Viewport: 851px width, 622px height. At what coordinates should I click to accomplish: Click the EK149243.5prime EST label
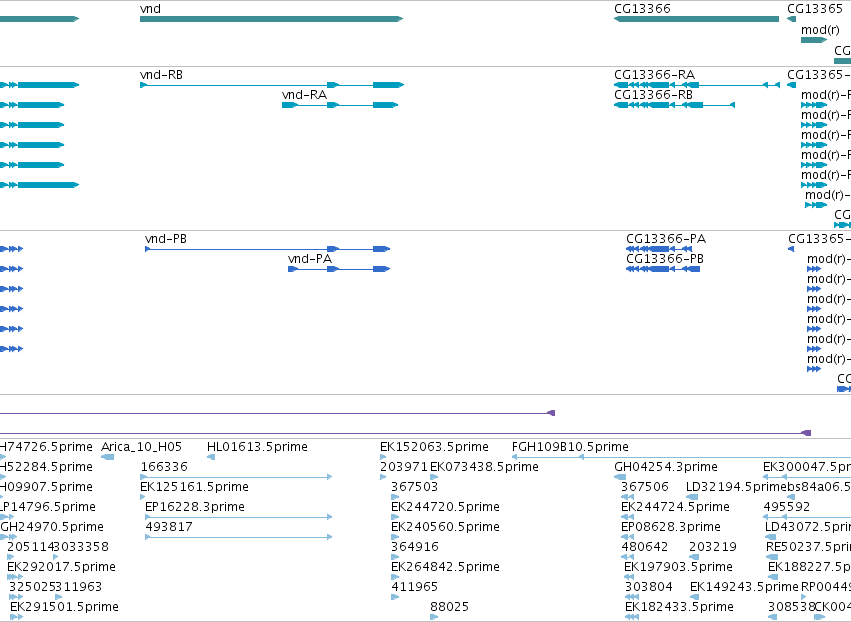click(x=744, y=587)
